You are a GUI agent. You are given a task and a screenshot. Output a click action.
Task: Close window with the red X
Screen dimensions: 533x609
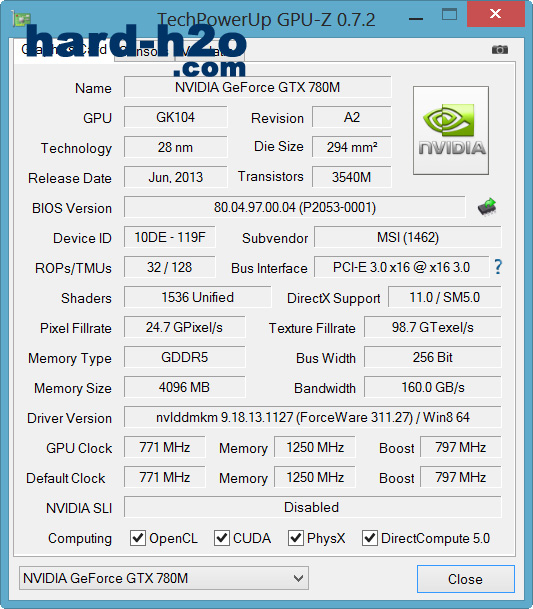click(496, 14)
